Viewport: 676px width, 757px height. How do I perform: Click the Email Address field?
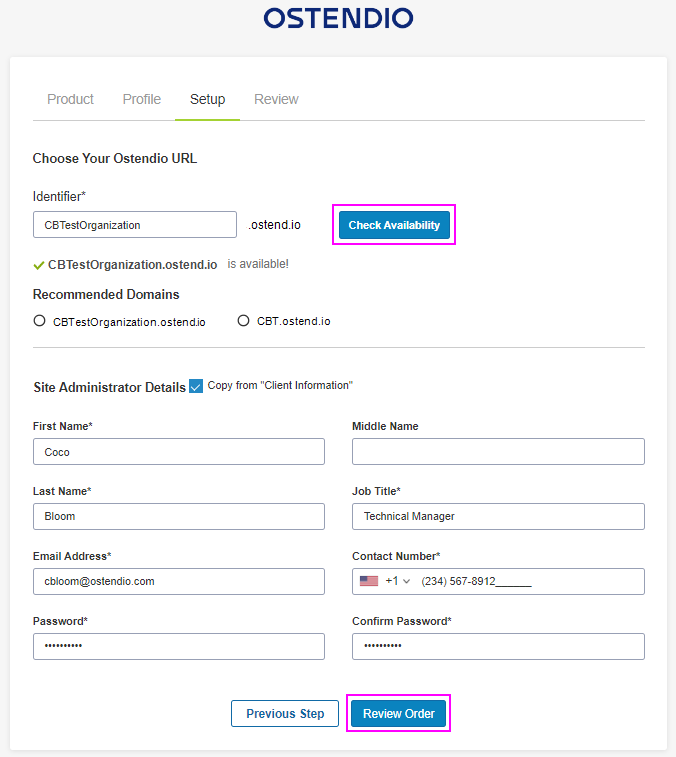click(179, 581)
